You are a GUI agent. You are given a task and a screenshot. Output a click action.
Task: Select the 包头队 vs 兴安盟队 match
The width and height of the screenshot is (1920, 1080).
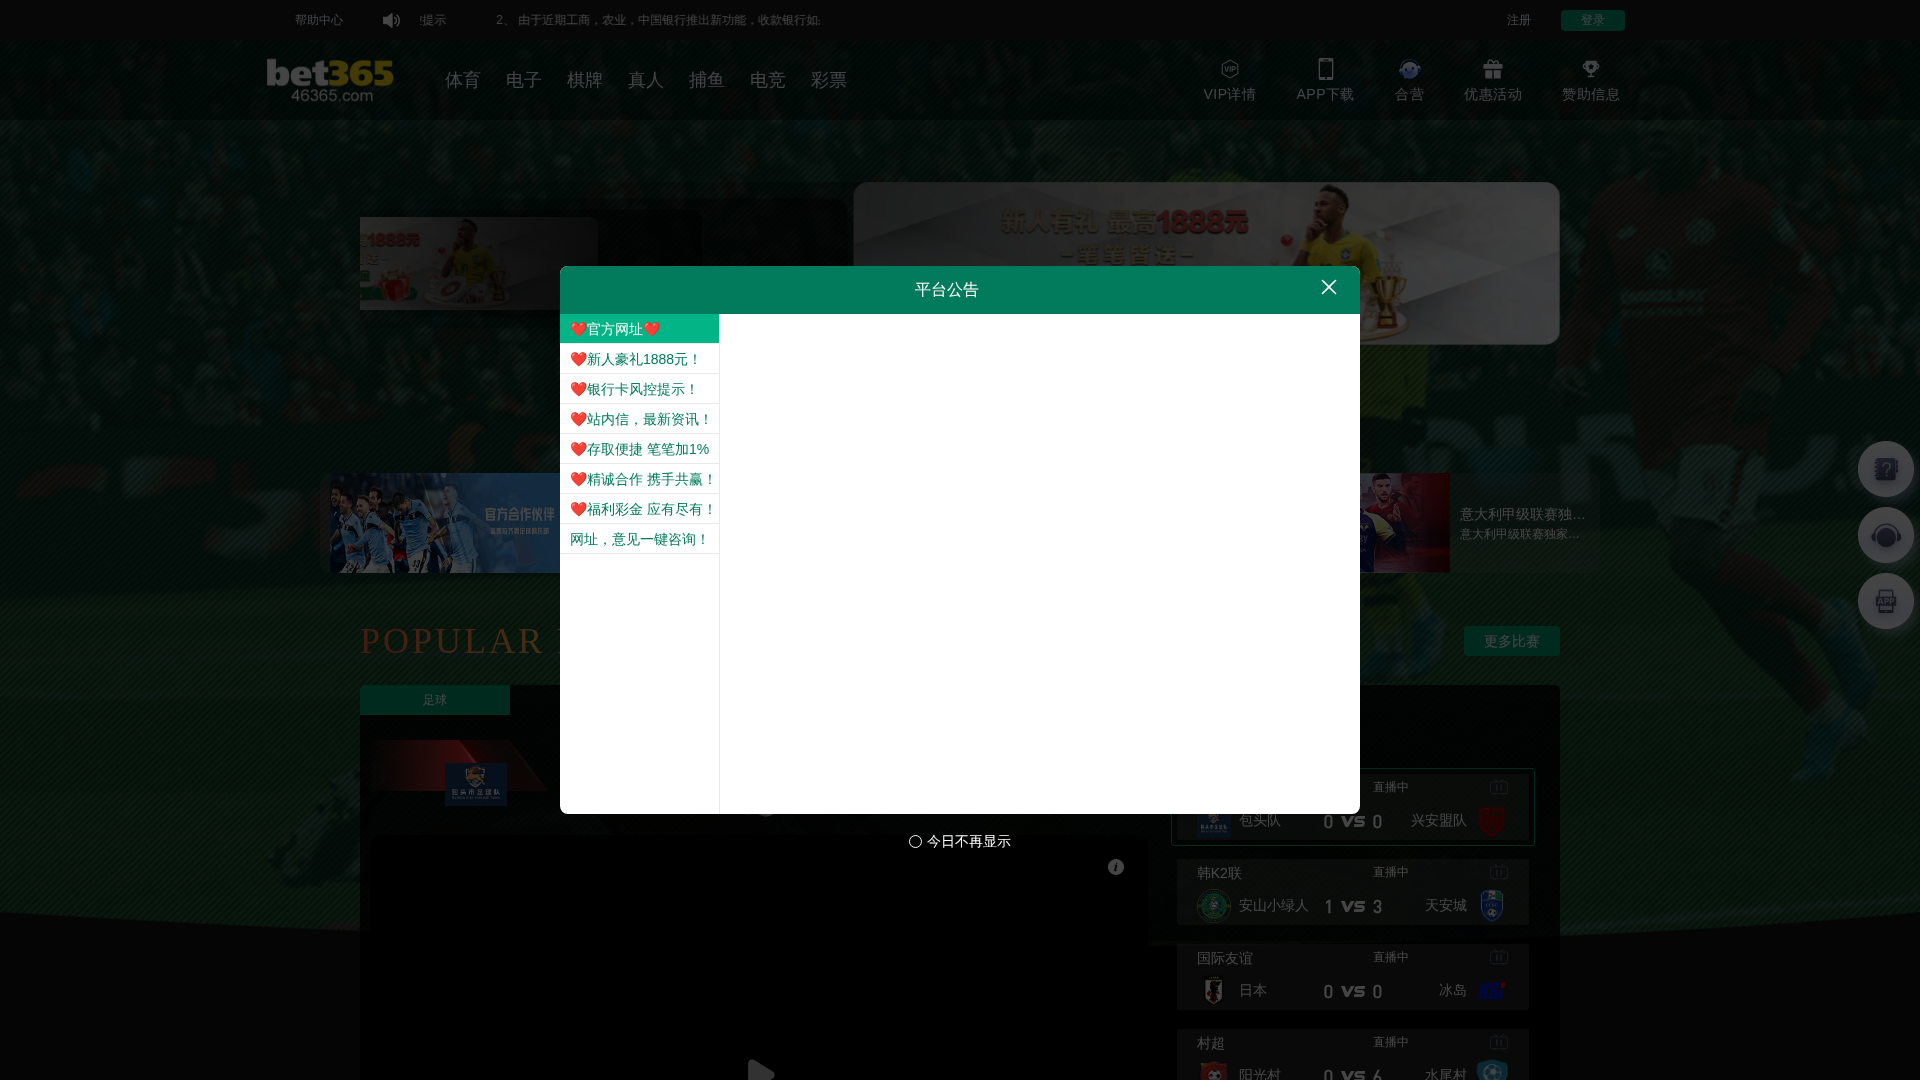(1352, 807)
